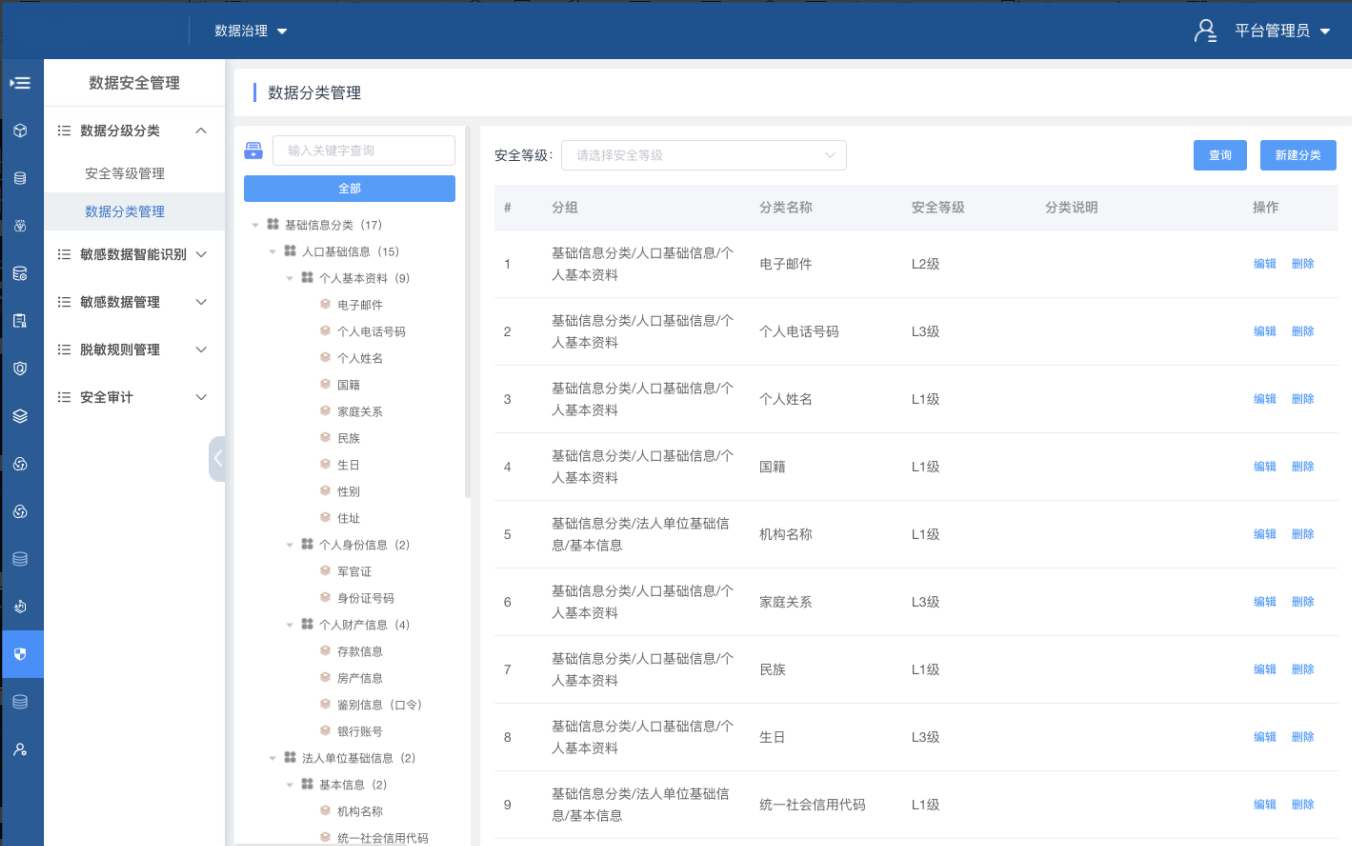The height and width of the screenshot is (846, 1352).
Task: Select the 数据分类管理 submenu item
Action: pyautogui.click(x=125, y=211)
